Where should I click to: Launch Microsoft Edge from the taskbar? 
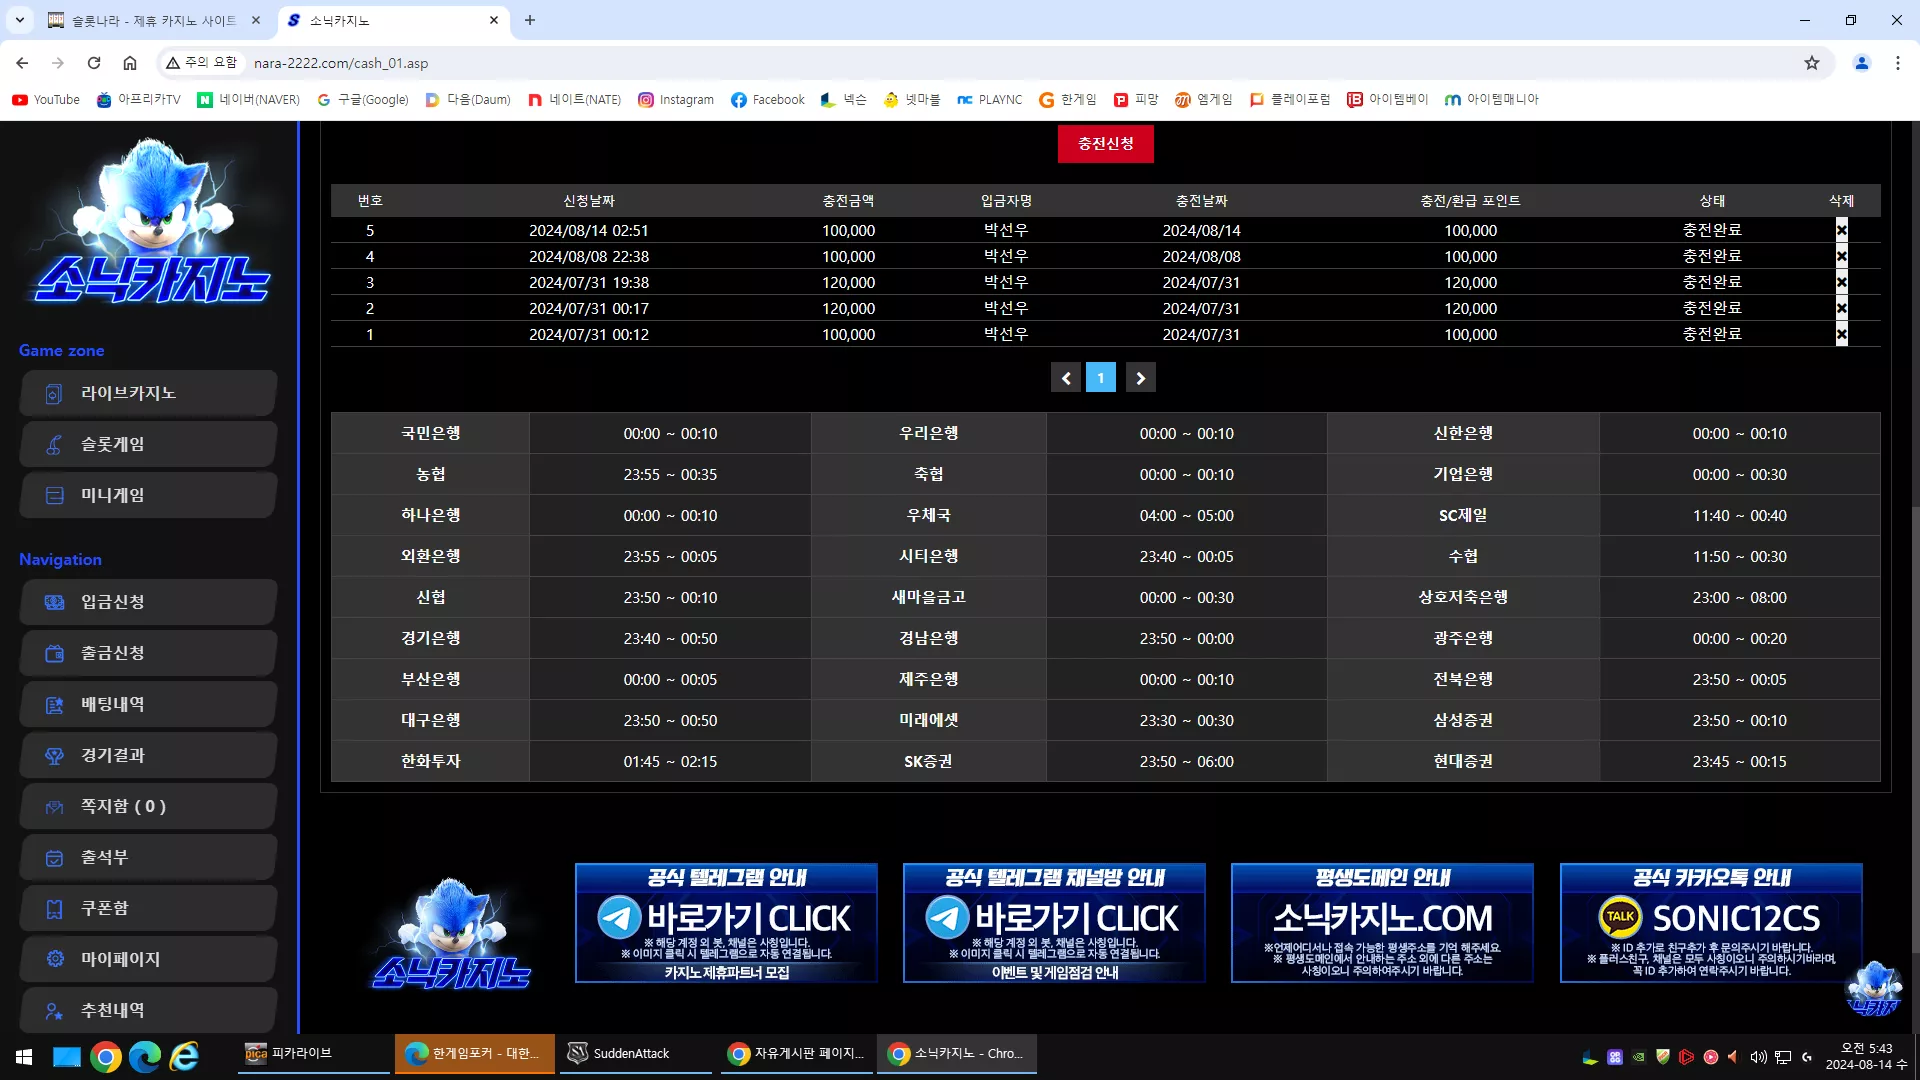(x=145, y=1056)
